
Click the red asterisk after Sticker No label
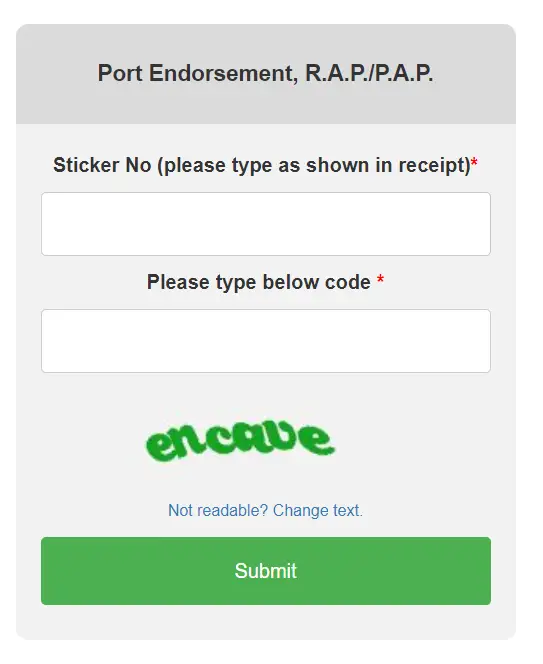475,162
